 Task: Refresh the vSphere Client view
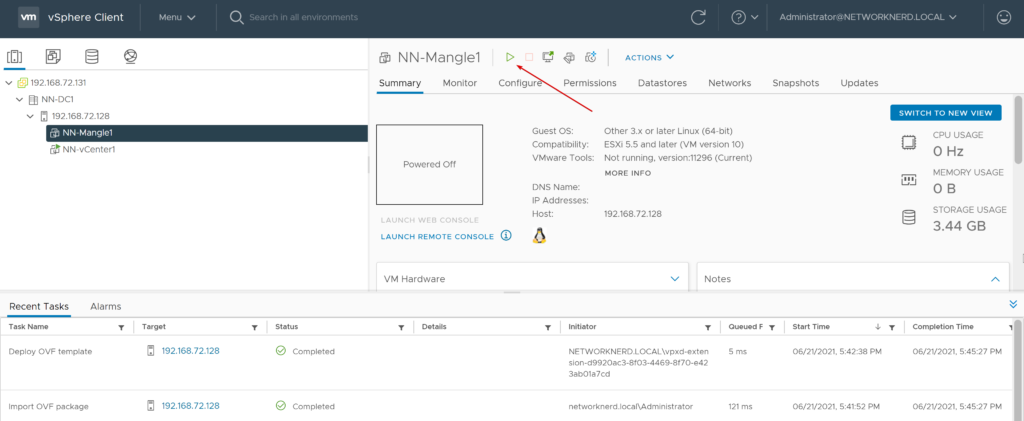pyautogui.click(x=698, y=18)
